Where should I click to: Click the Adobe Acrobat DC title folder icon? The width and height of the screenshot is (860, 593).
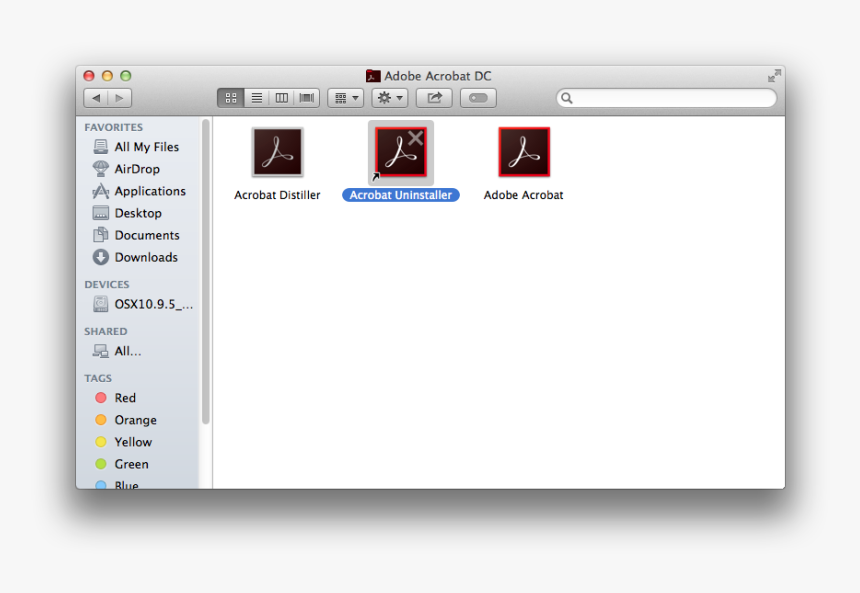click(x=373, y=76)
